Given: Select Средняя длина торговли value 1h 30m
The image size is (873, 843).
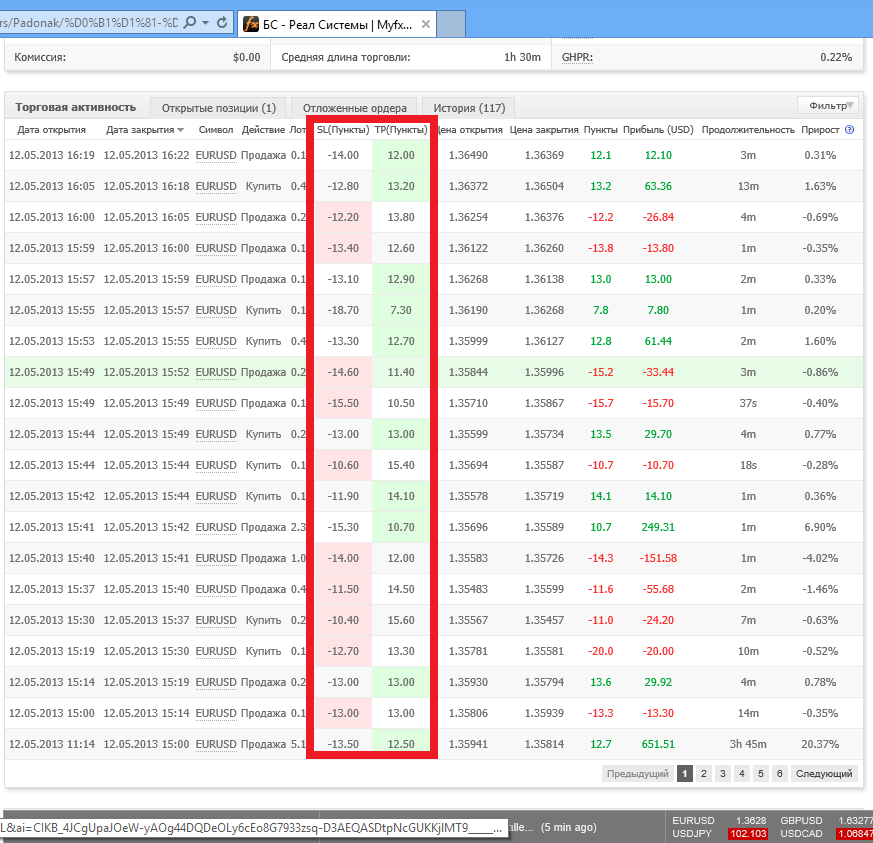Looking at the screenshot, I should pos(522,57).
